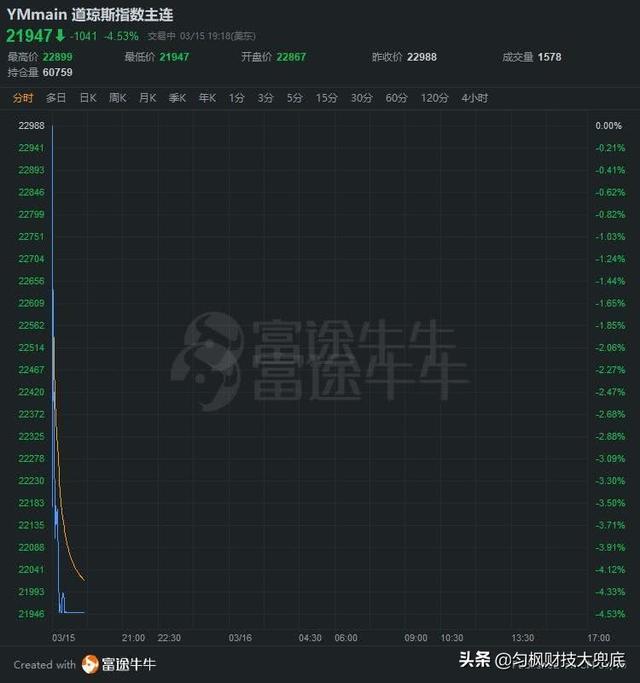
Task: Switch to the 多日 multi-day tab
Action: (x=56, y=98)
